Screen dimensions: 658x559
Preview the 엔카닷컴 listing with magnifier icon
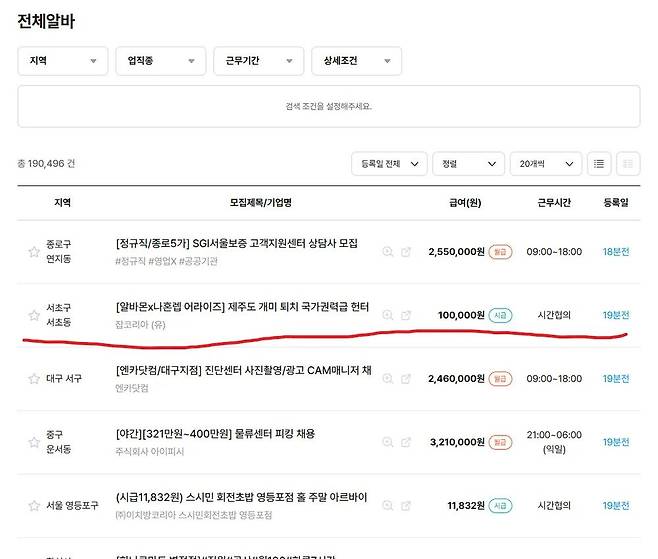click(388, 379)
